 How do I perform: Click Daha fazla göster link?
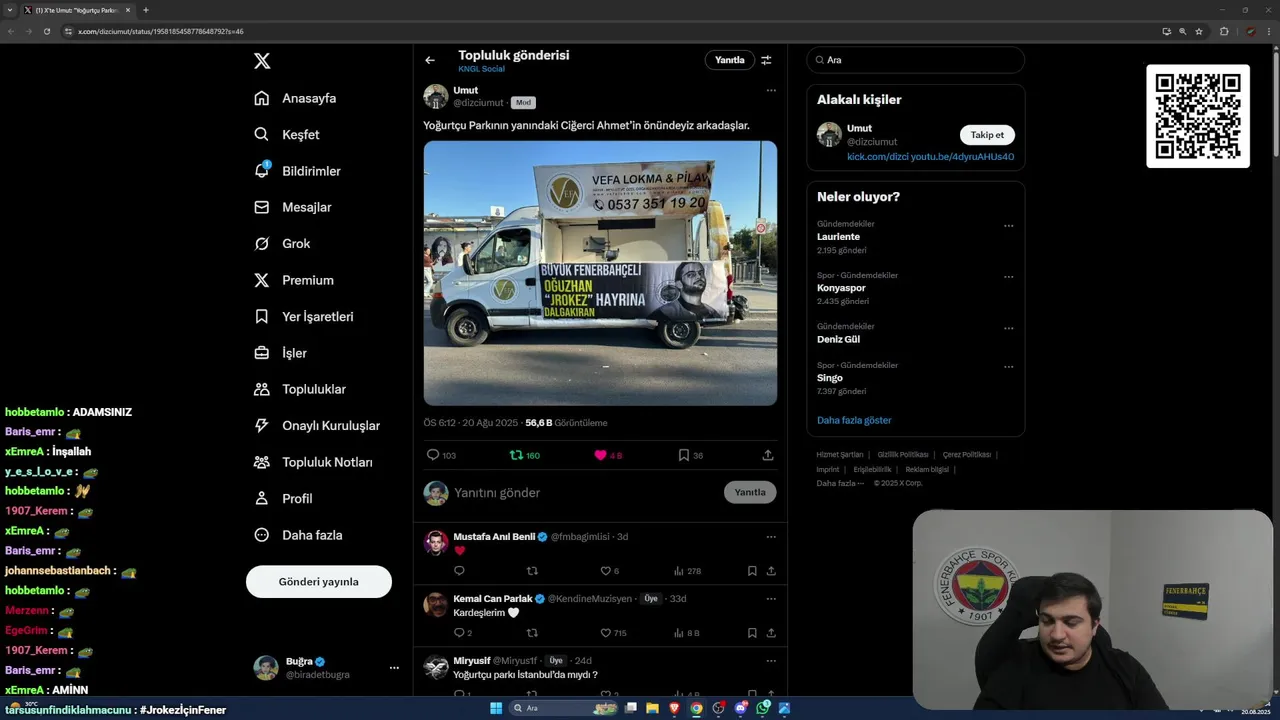(854, 420)
